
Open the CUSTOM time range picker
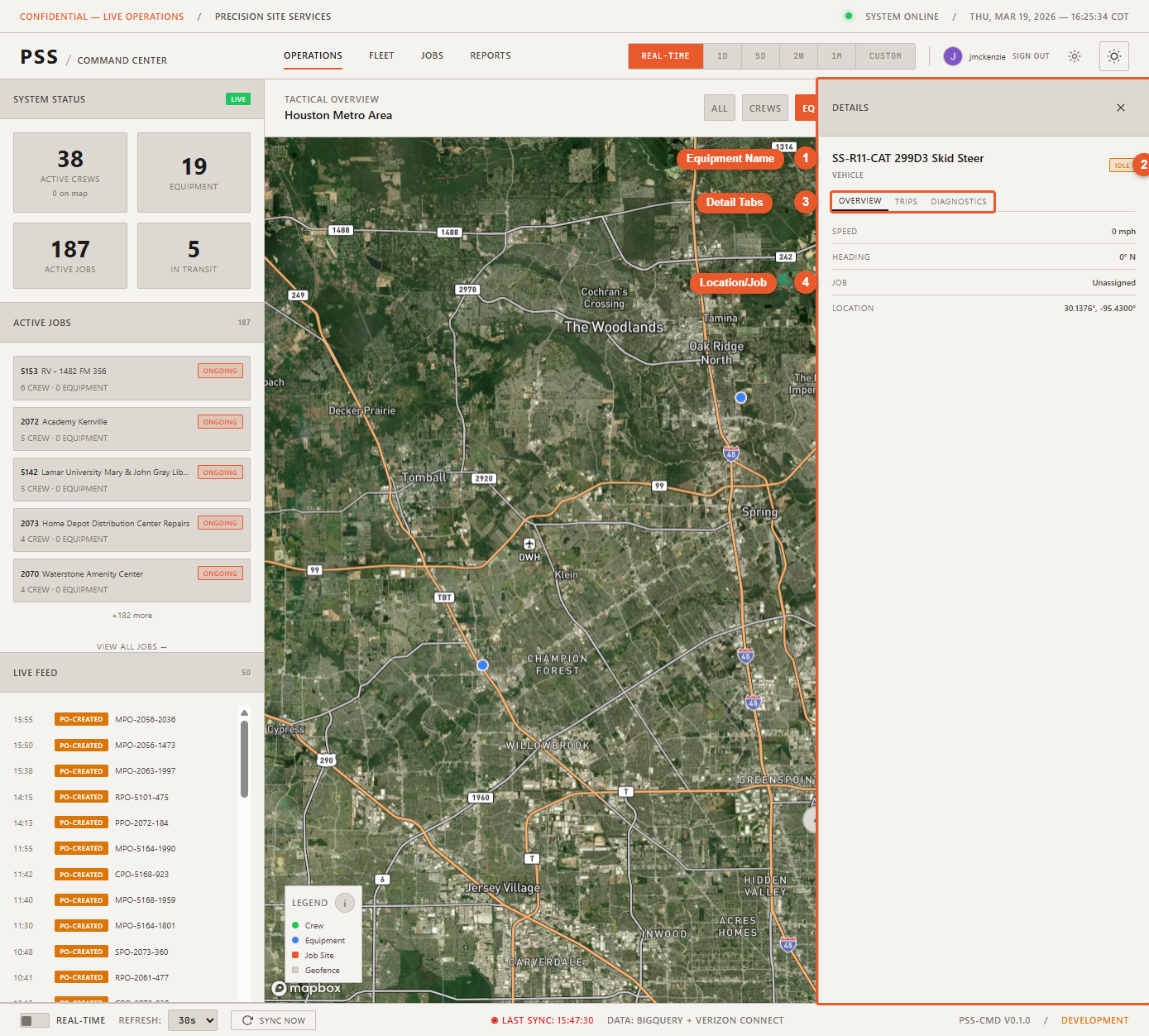[x=884, y=56]
